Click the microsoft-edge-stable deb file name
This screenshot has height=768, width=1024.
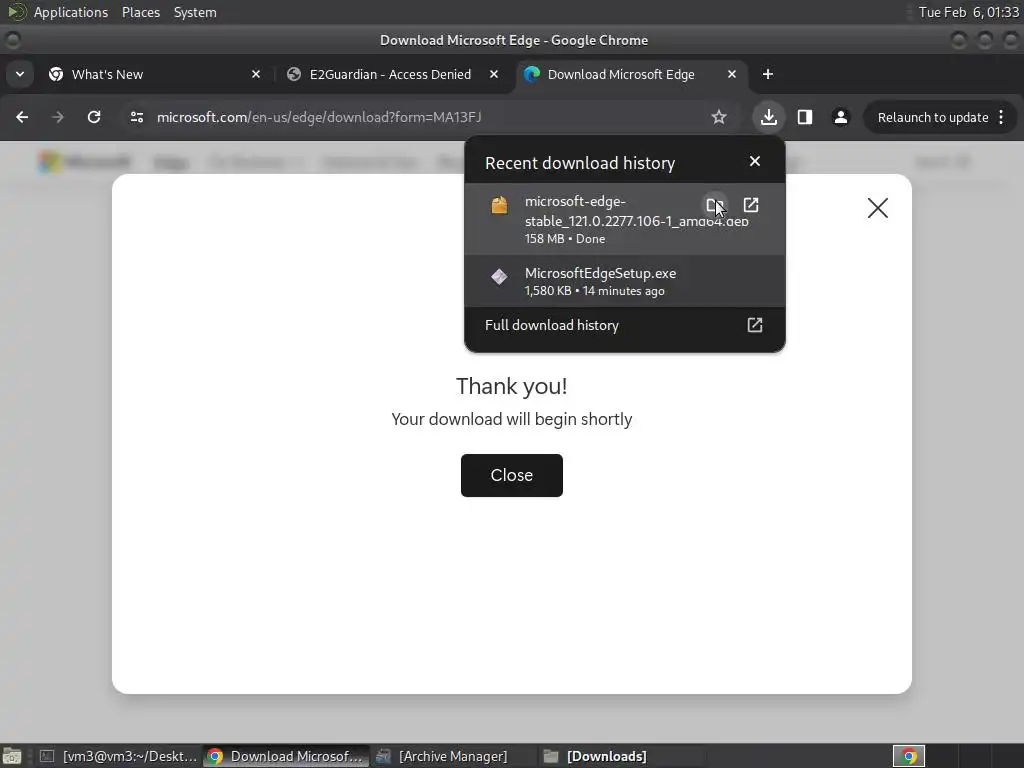(x=636, y=211)
